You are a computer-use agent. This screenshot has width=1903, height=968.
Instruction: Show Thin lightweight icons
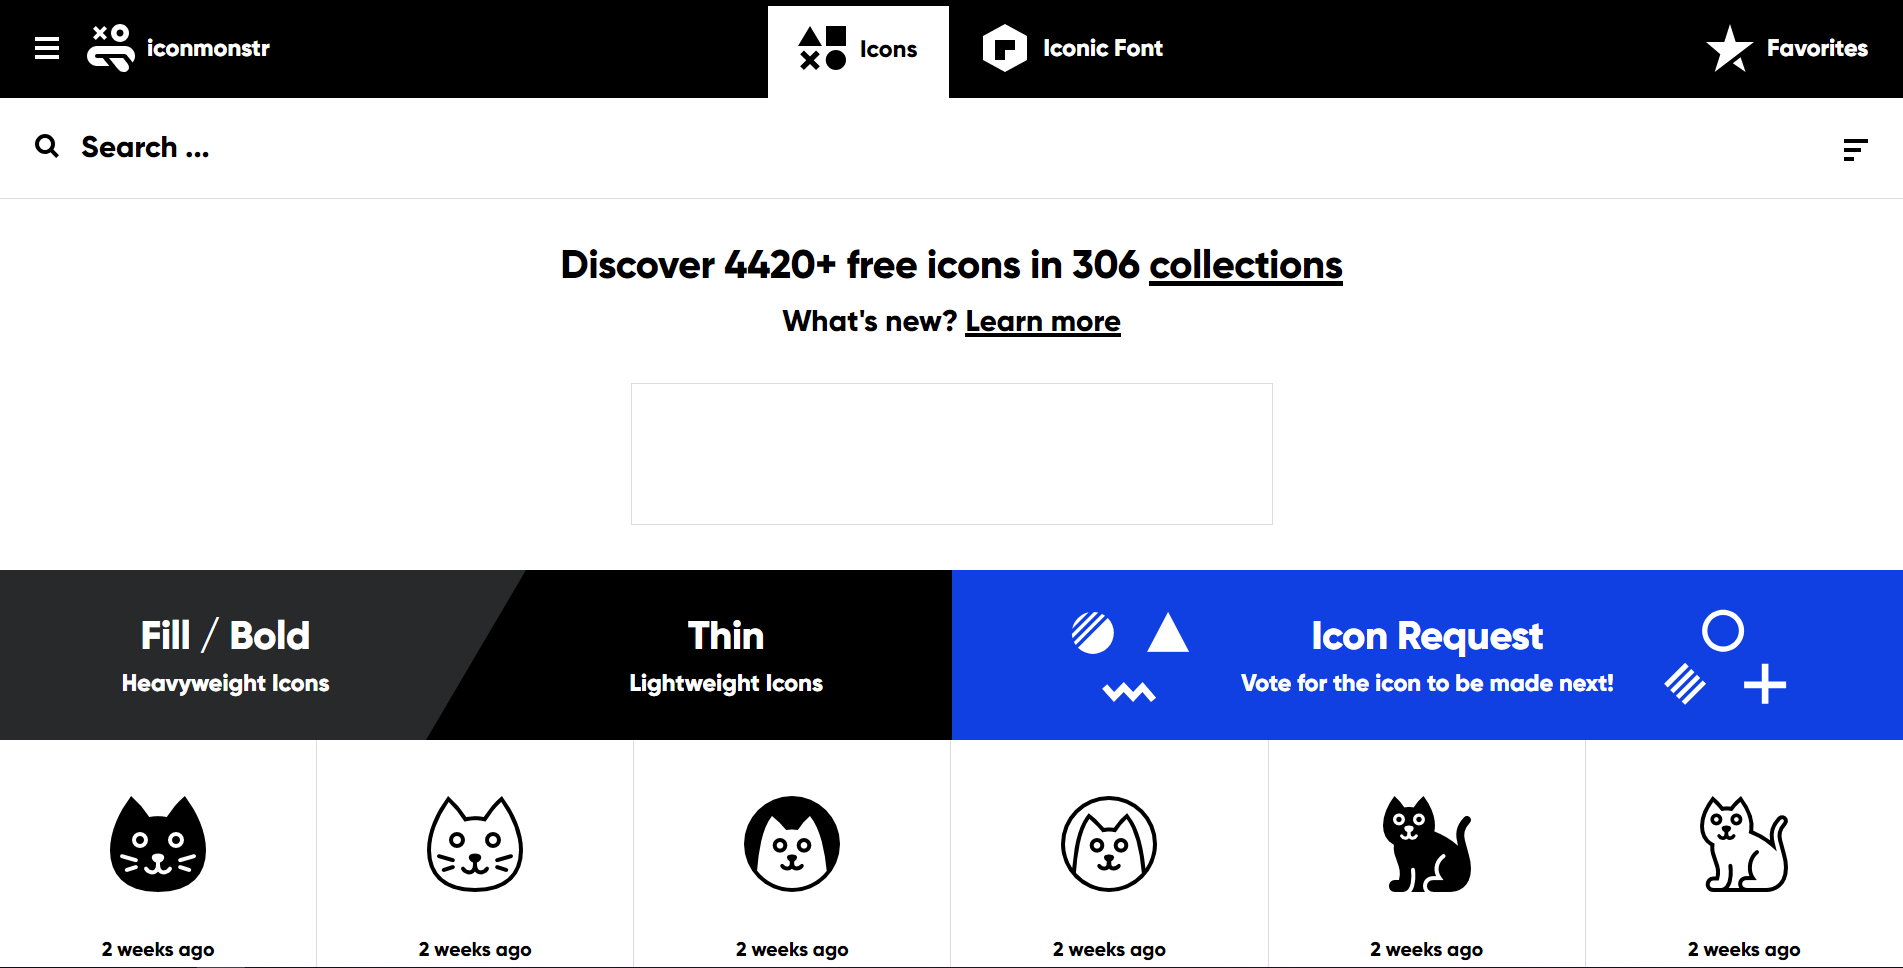726,655
